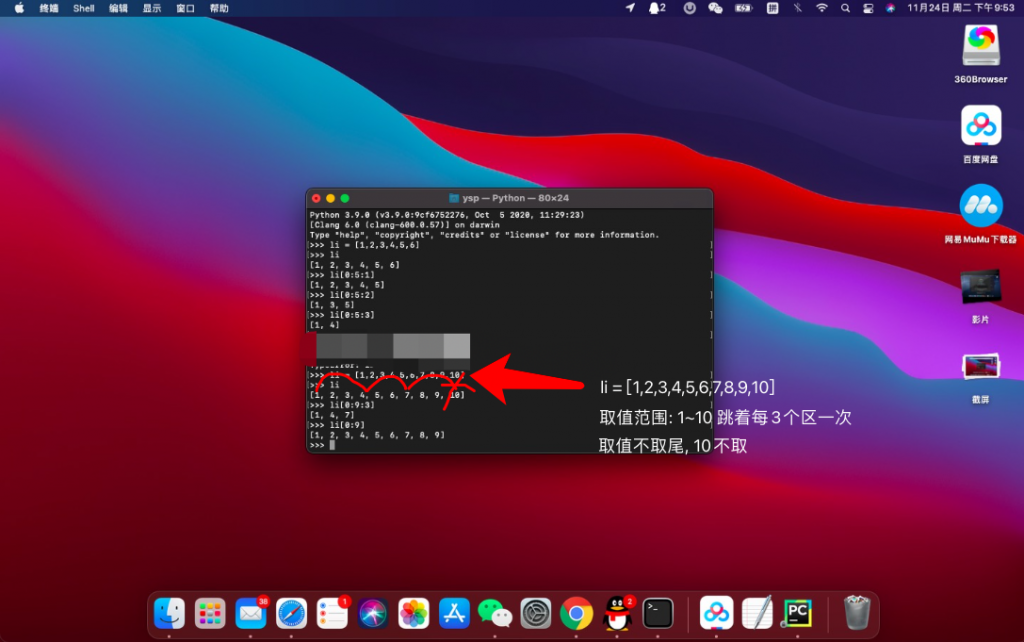Click the date and time 11月24日 周二
Image resolution: width=1024 pixels, height=642 pixels.
[x=960, y=8]
